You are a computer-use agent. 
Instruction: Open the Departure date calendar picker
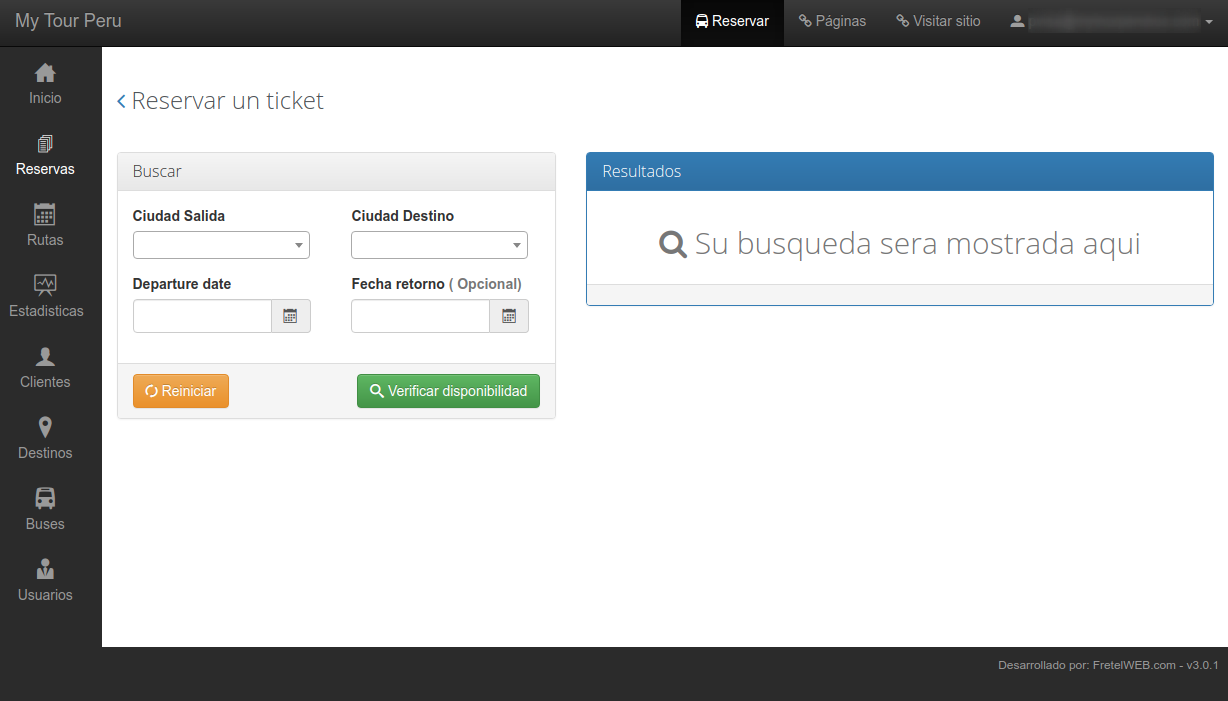pos(290,316)
